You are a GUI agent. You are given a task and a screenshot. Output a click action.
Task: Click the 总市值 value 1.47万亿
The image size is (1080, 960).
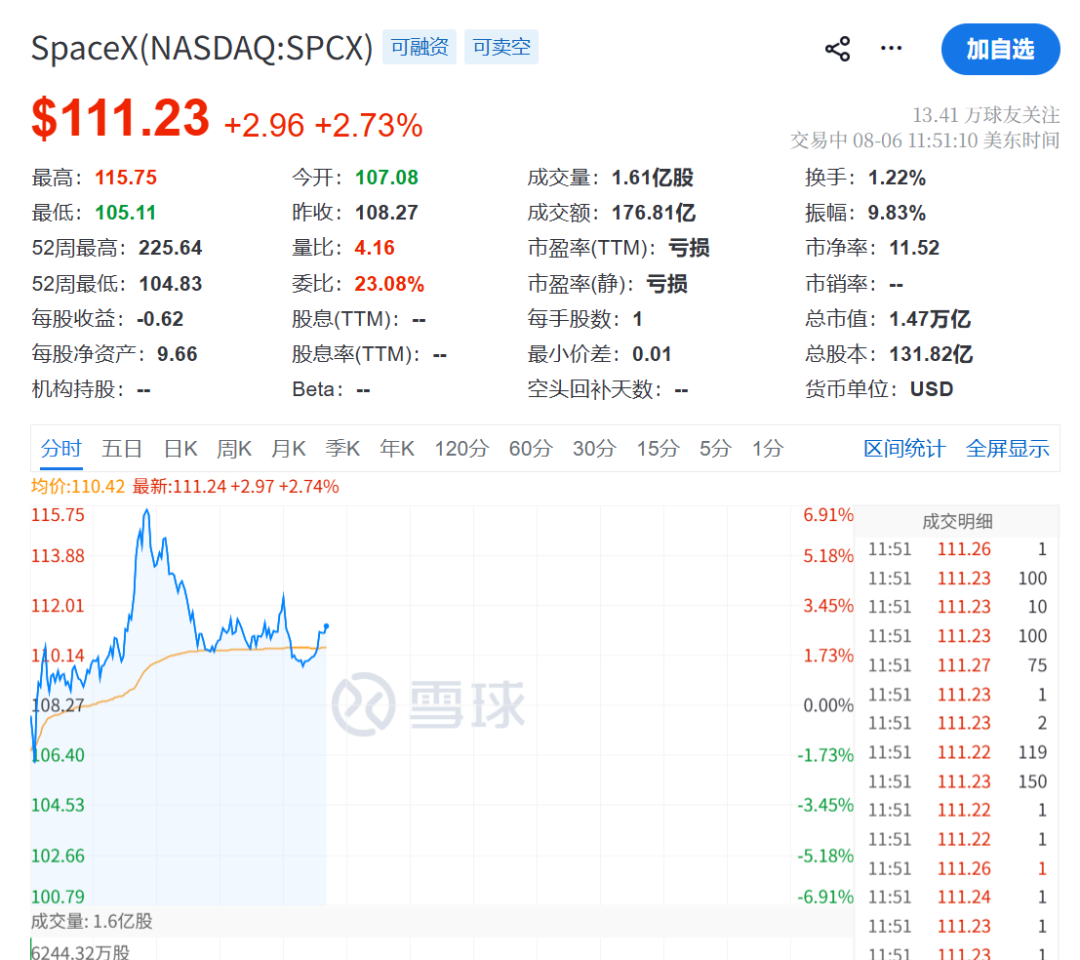(930, 319)
